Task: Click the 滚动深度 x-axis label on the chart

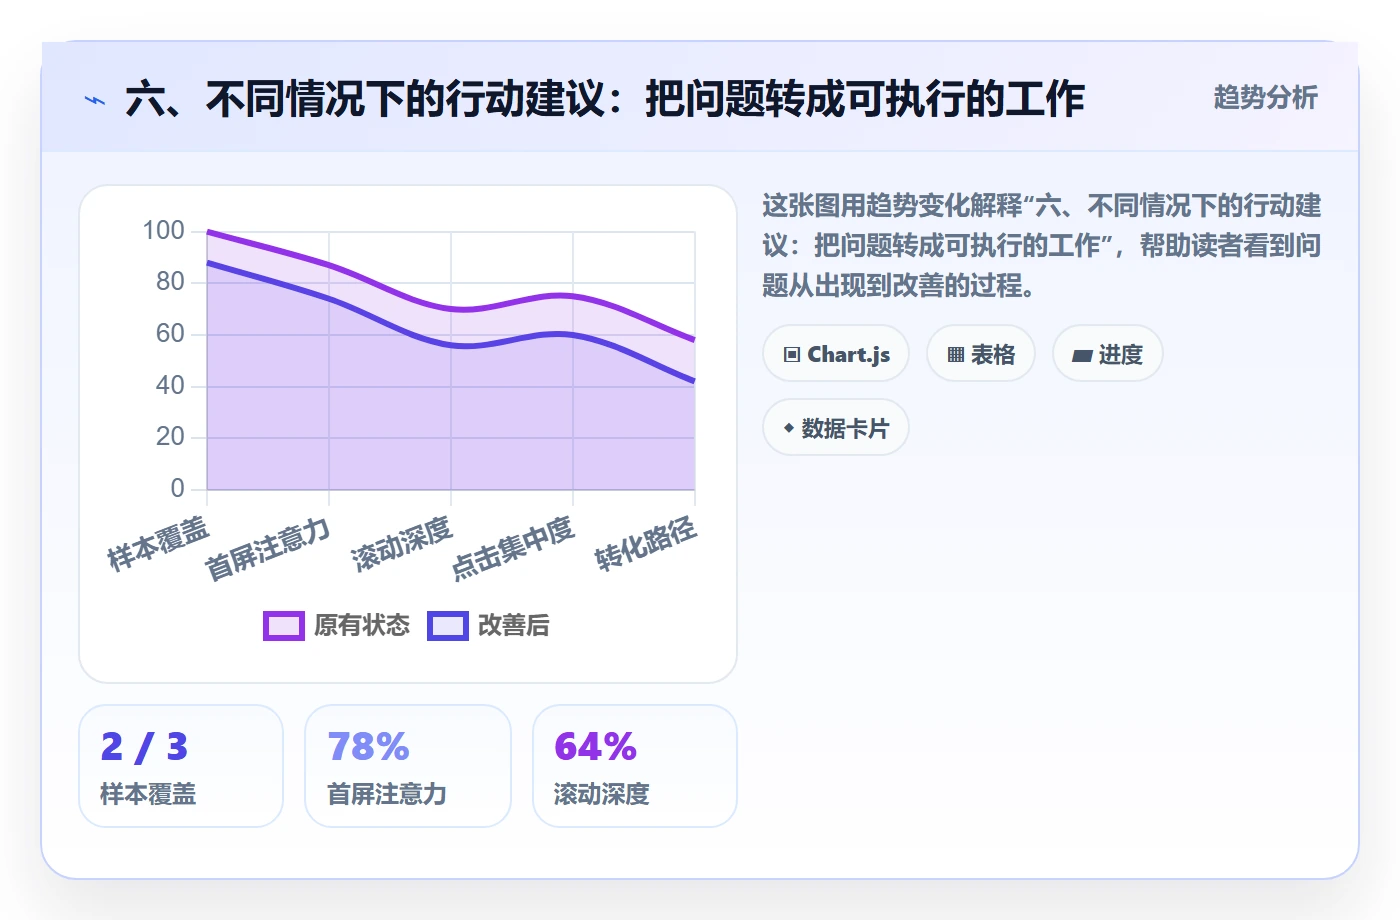Action: tap(401, 544)
